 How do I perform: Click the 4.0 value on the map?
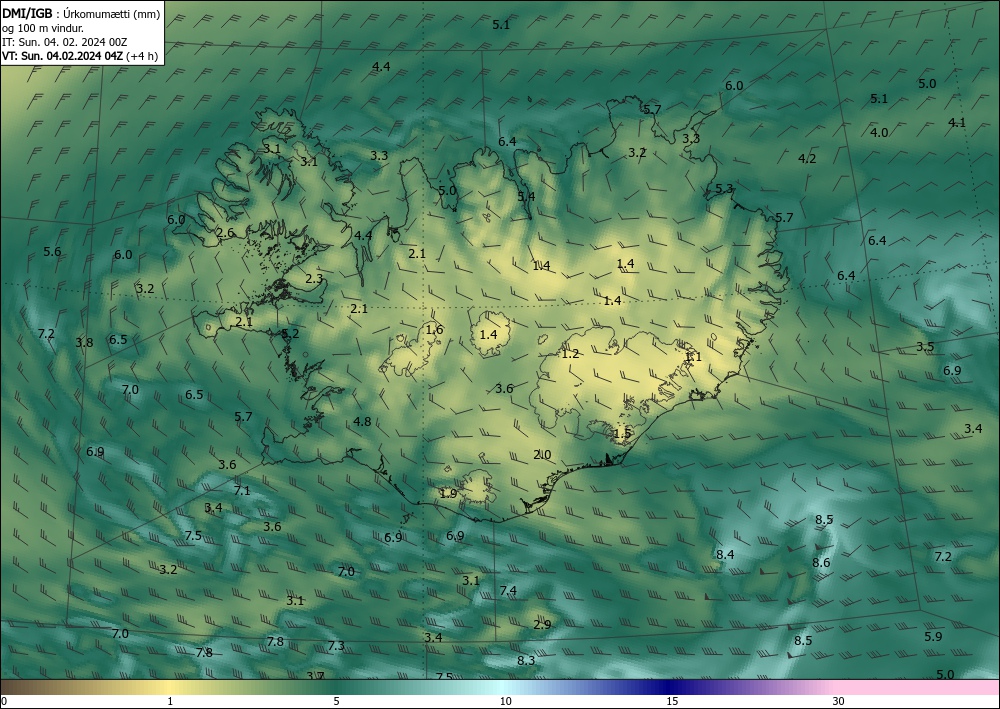(x=879, y=133)
